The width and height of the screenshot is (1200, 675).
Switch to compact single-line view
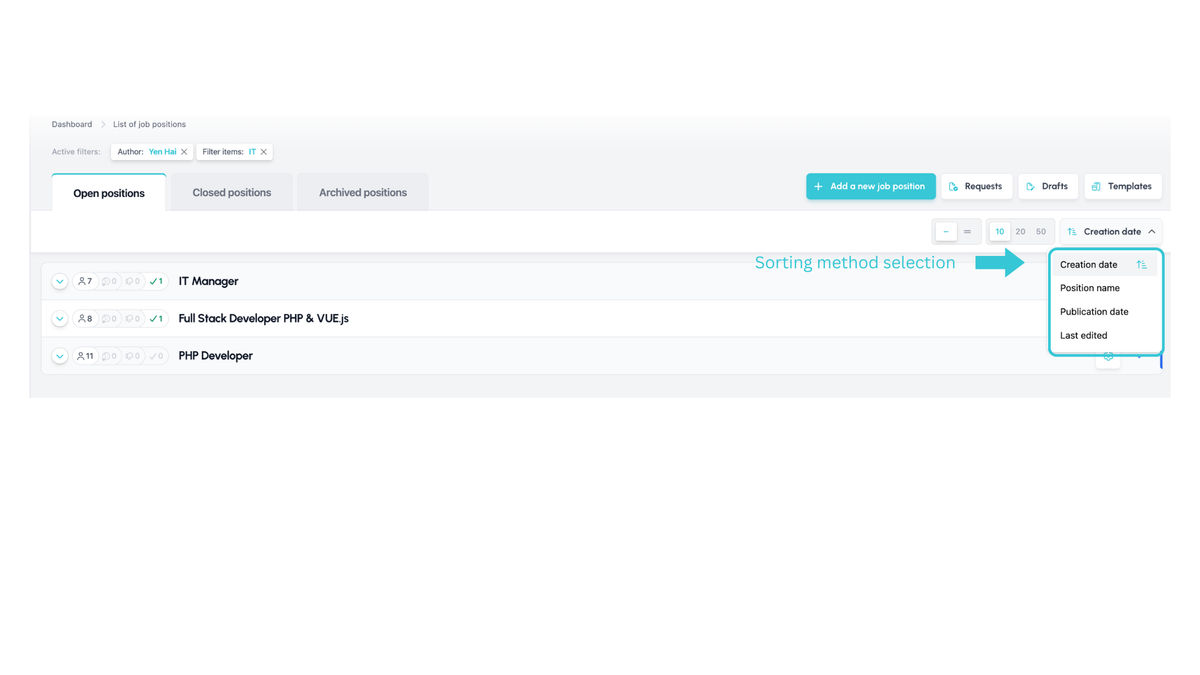coord(946,231)
